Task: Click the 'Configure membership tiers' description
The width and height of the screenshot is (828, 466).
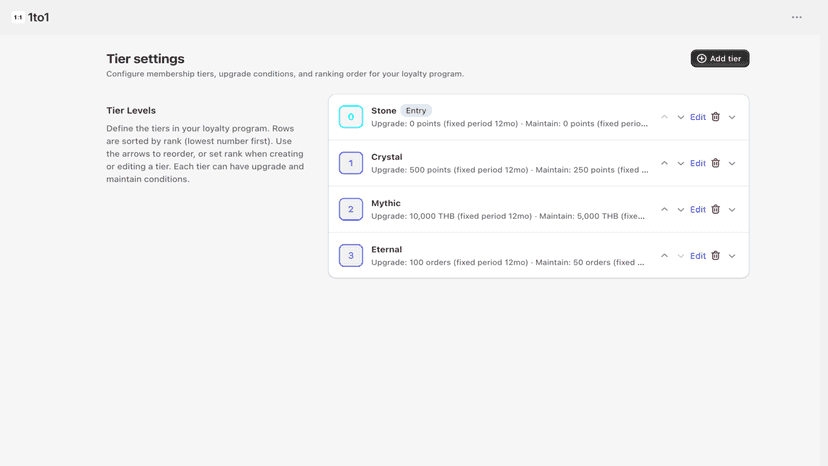Action: 285,74
